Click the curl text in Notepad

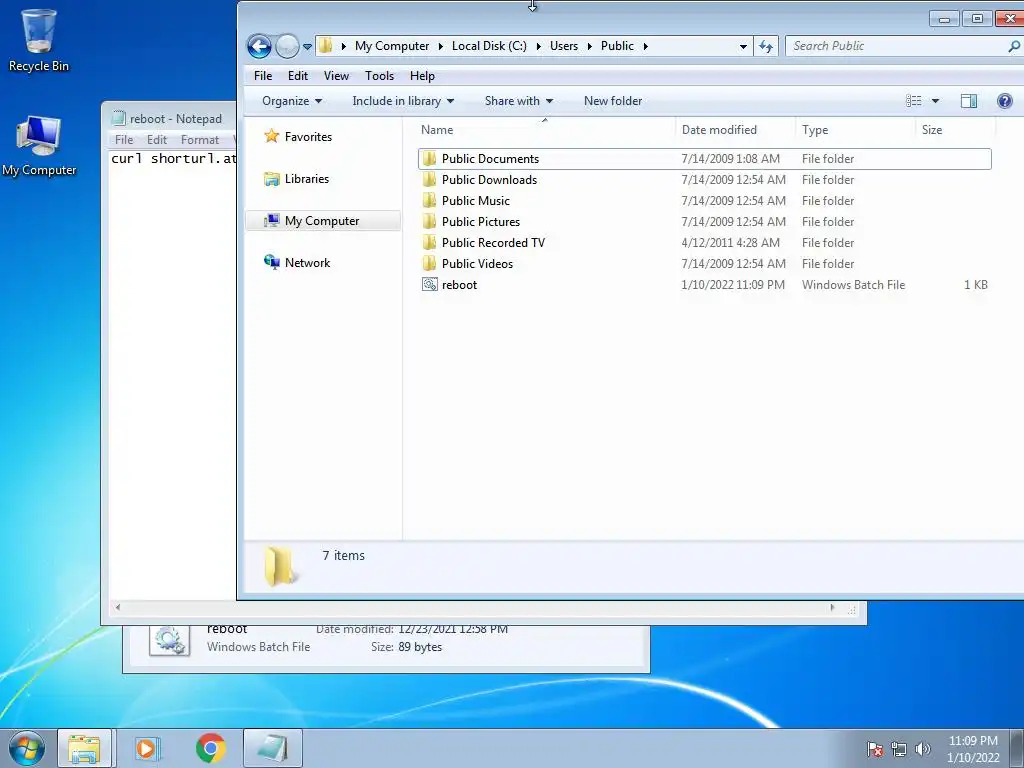tap(127, 159)
